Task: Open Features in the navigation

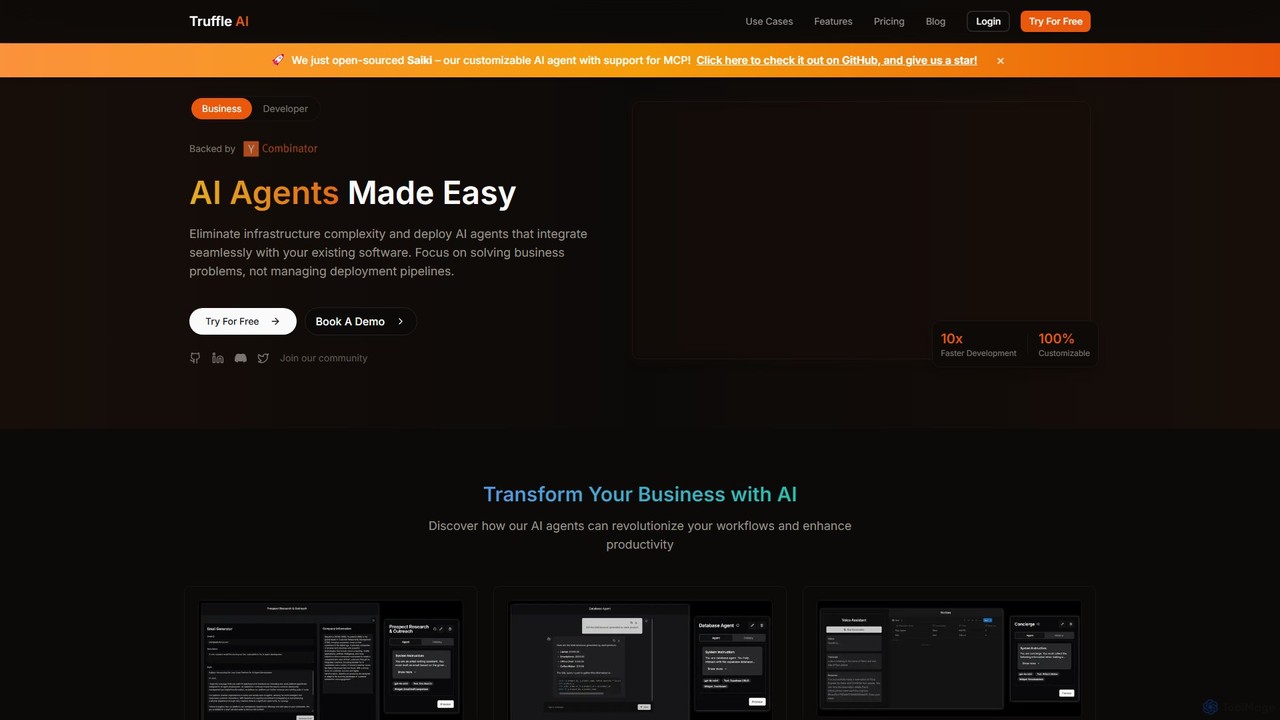Action: pyautogui.click(x=833, y=21)
